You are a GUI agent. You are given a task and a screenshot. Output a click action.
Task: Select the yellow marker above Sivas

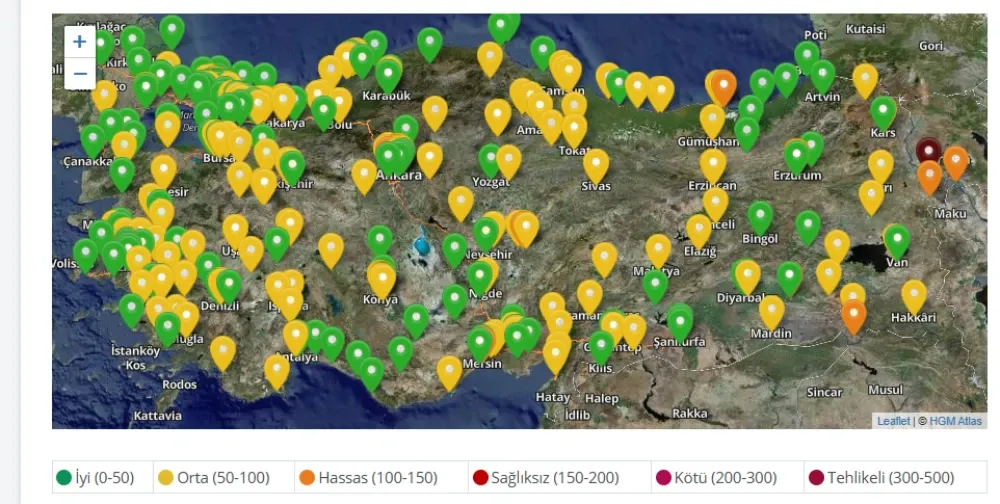point(596,163)
